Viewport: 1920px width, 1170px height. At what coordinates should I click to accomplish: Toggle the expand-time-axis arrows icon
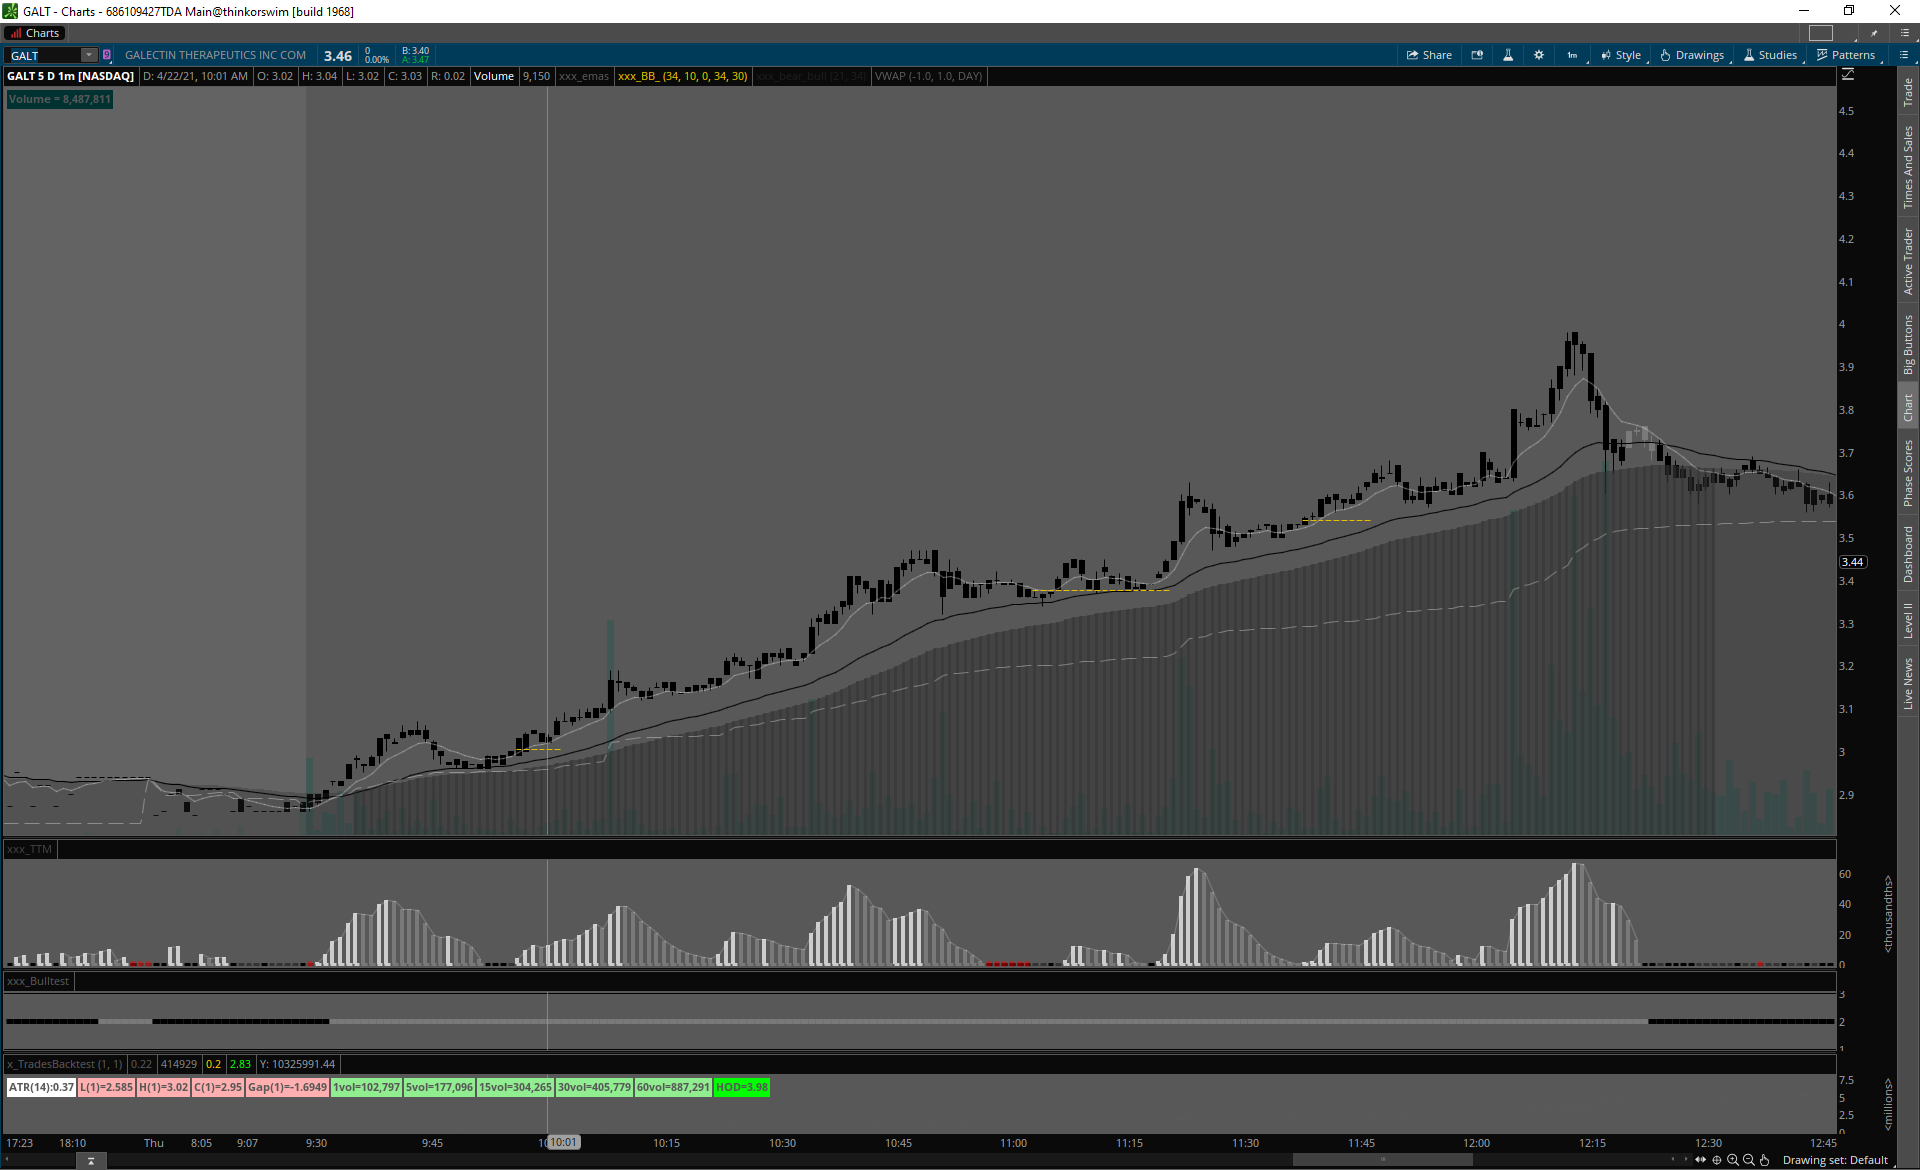pos(1700,1160)
